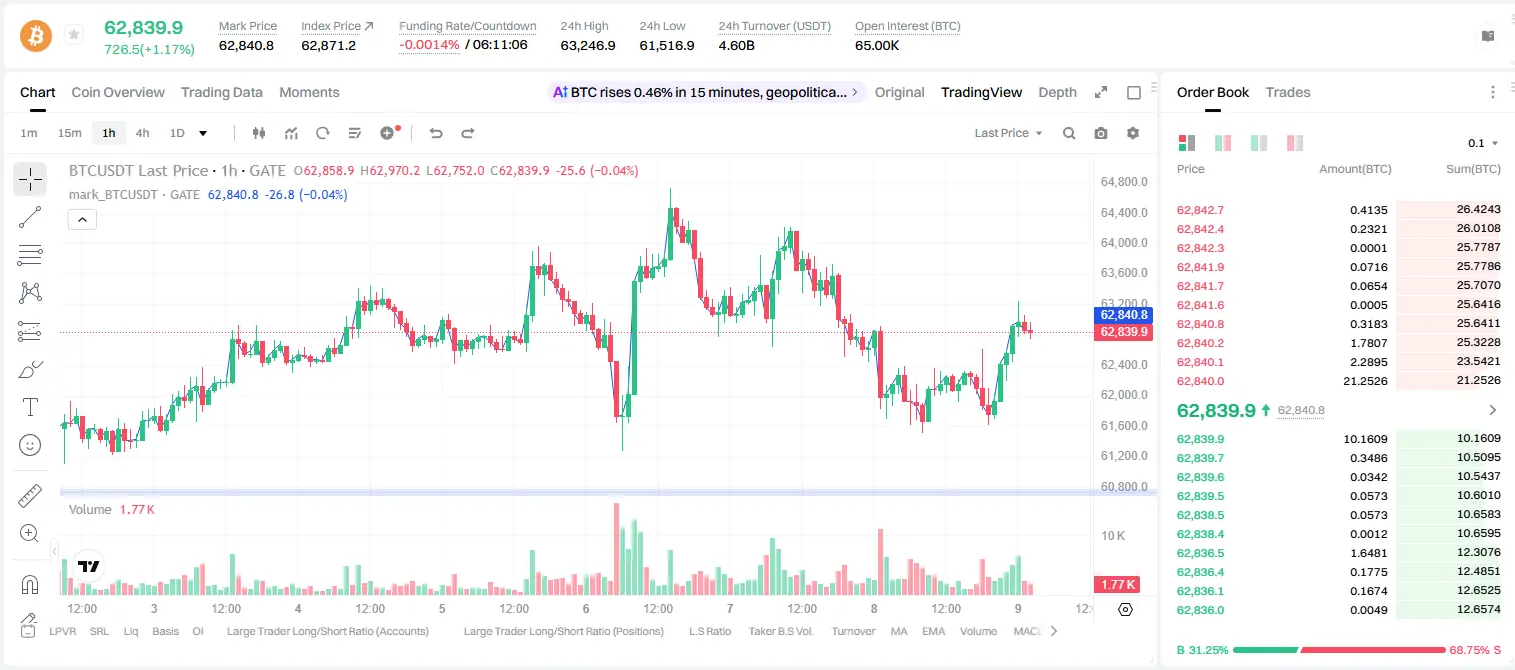This screenshot has height=670, width=1515.
Task: Open the emoji sticker tool
Action: click(x=30, y=445)
